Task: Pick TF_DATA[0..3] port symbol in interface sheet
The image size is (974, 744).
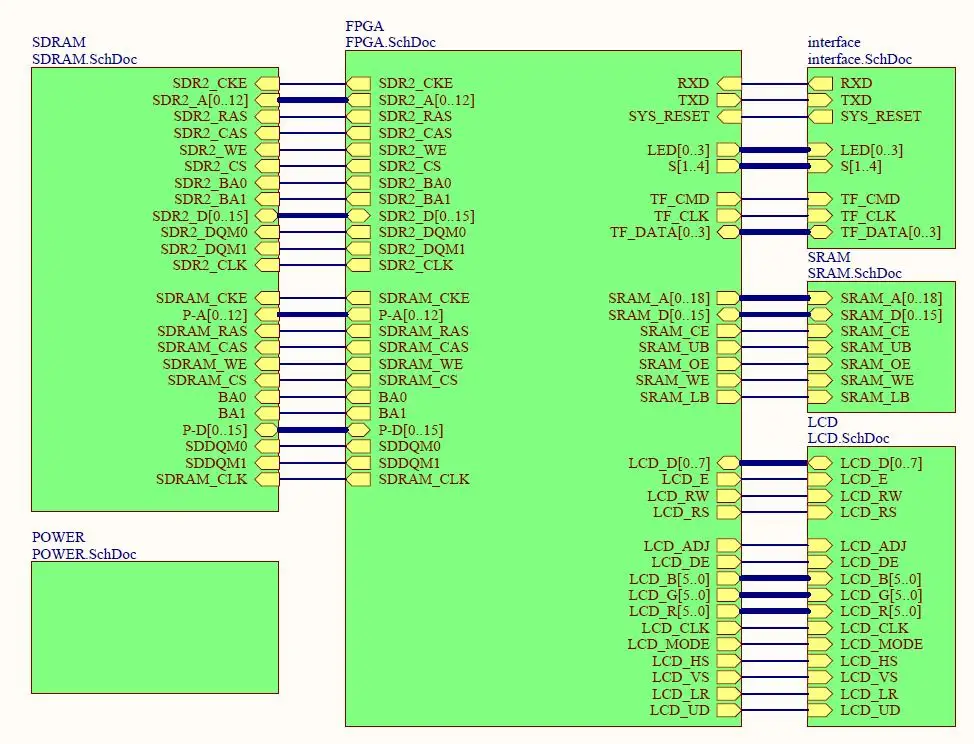Action: [x=821, y=232]
